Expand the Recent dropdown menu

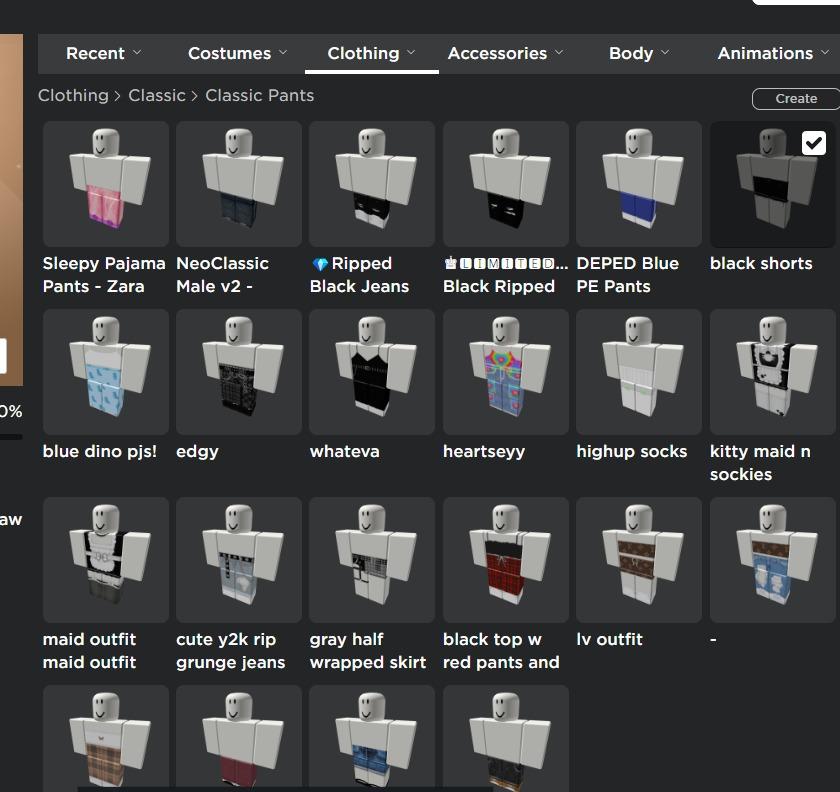pyautogui.click(x=103, y=53)
